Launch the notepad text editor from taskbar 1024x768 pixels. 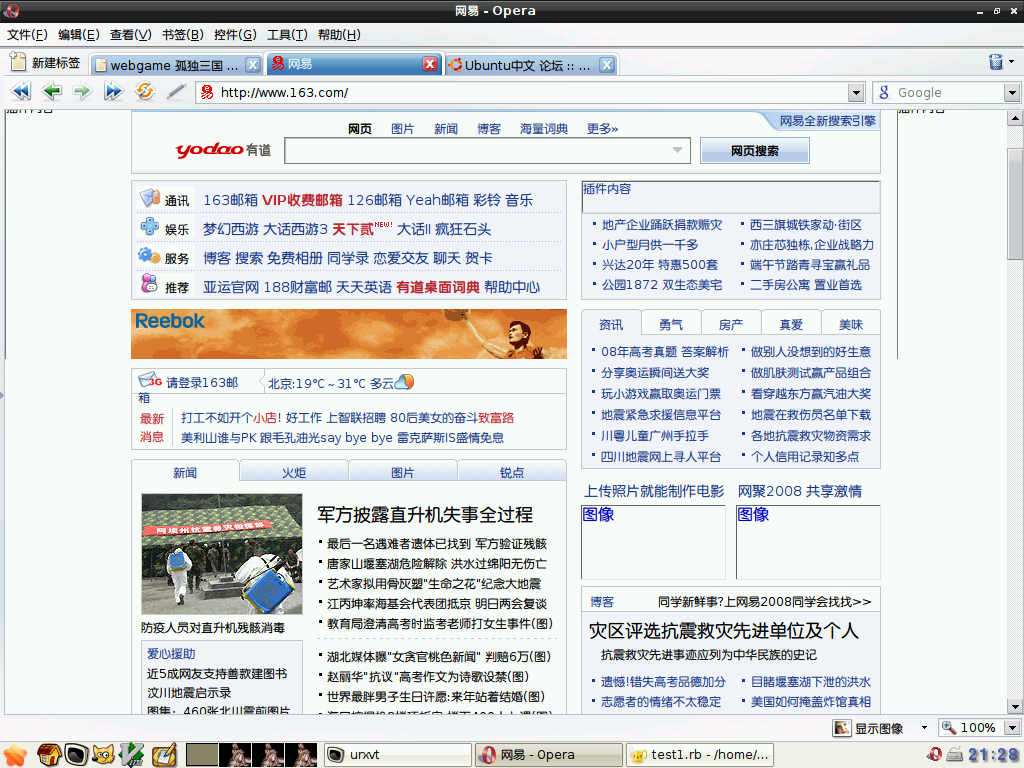[164, 755]
